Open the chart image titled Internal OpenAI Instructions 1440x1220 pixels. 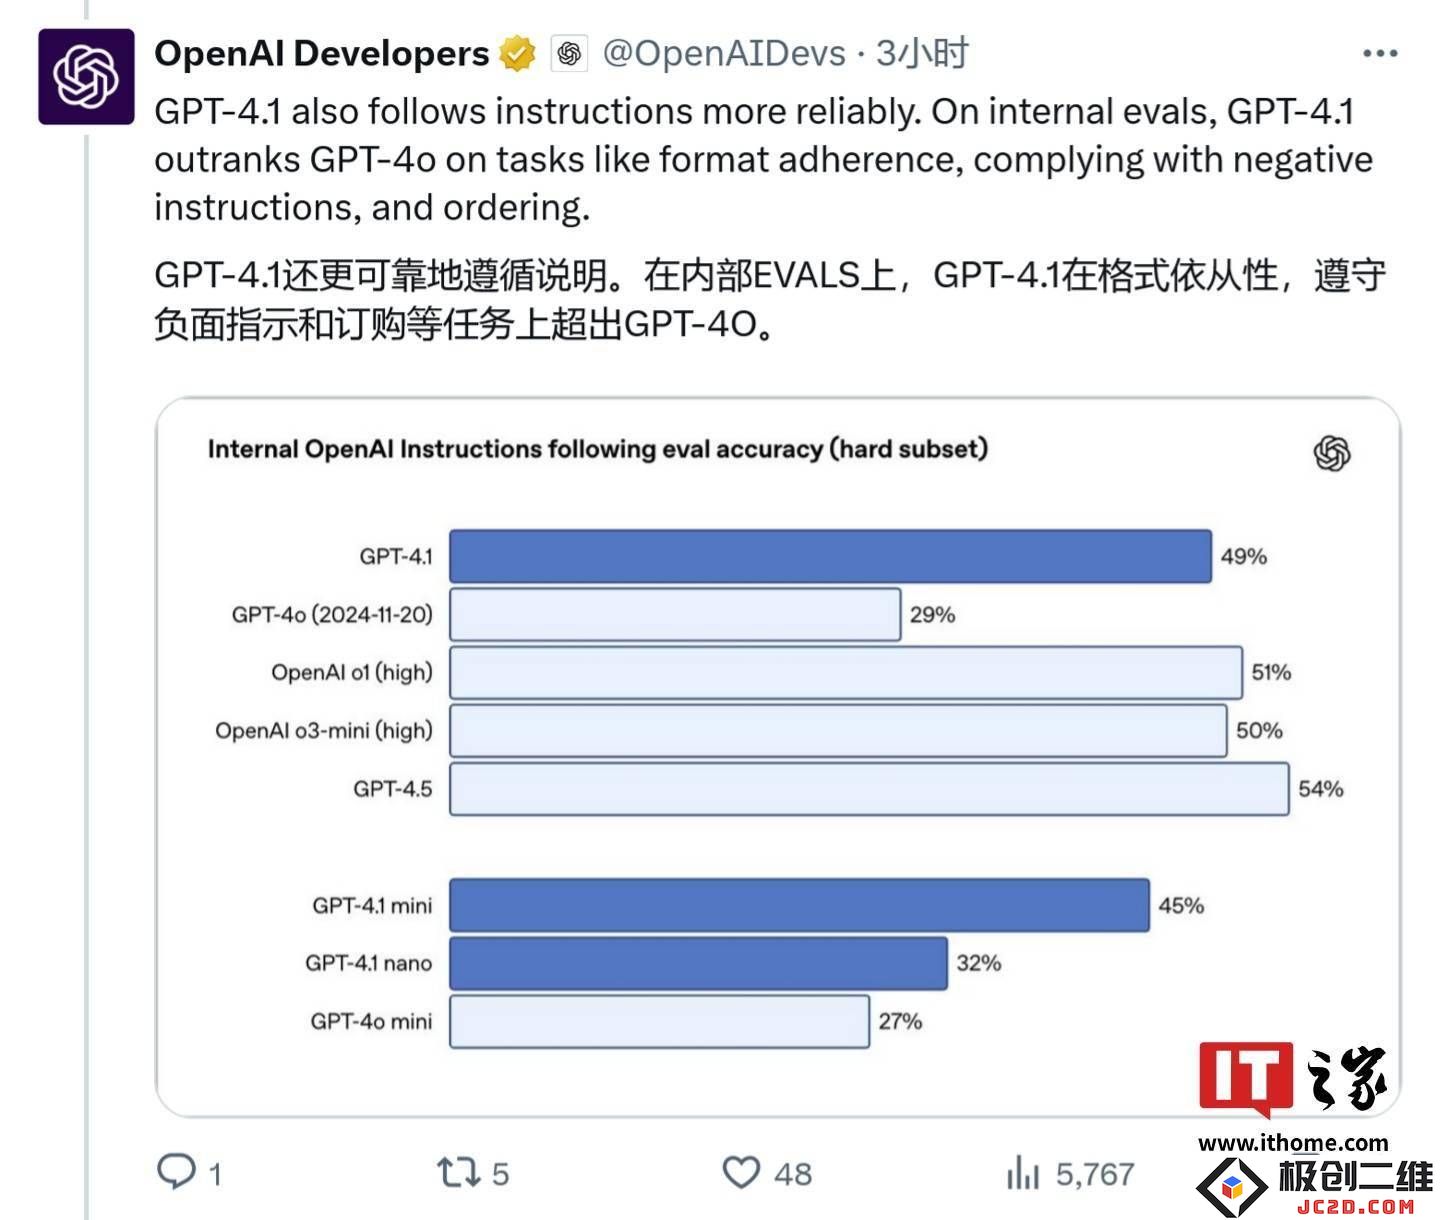pos(778,757)
